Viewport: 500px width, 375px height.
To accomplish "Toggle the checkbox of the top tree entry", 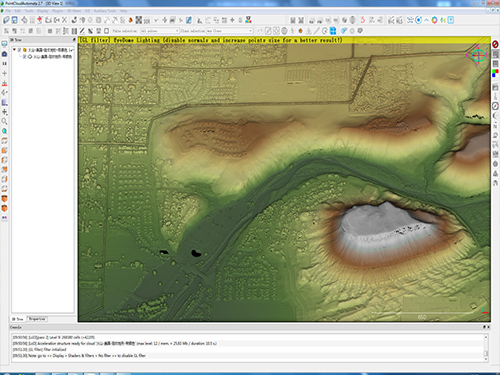I will (19, 50).
